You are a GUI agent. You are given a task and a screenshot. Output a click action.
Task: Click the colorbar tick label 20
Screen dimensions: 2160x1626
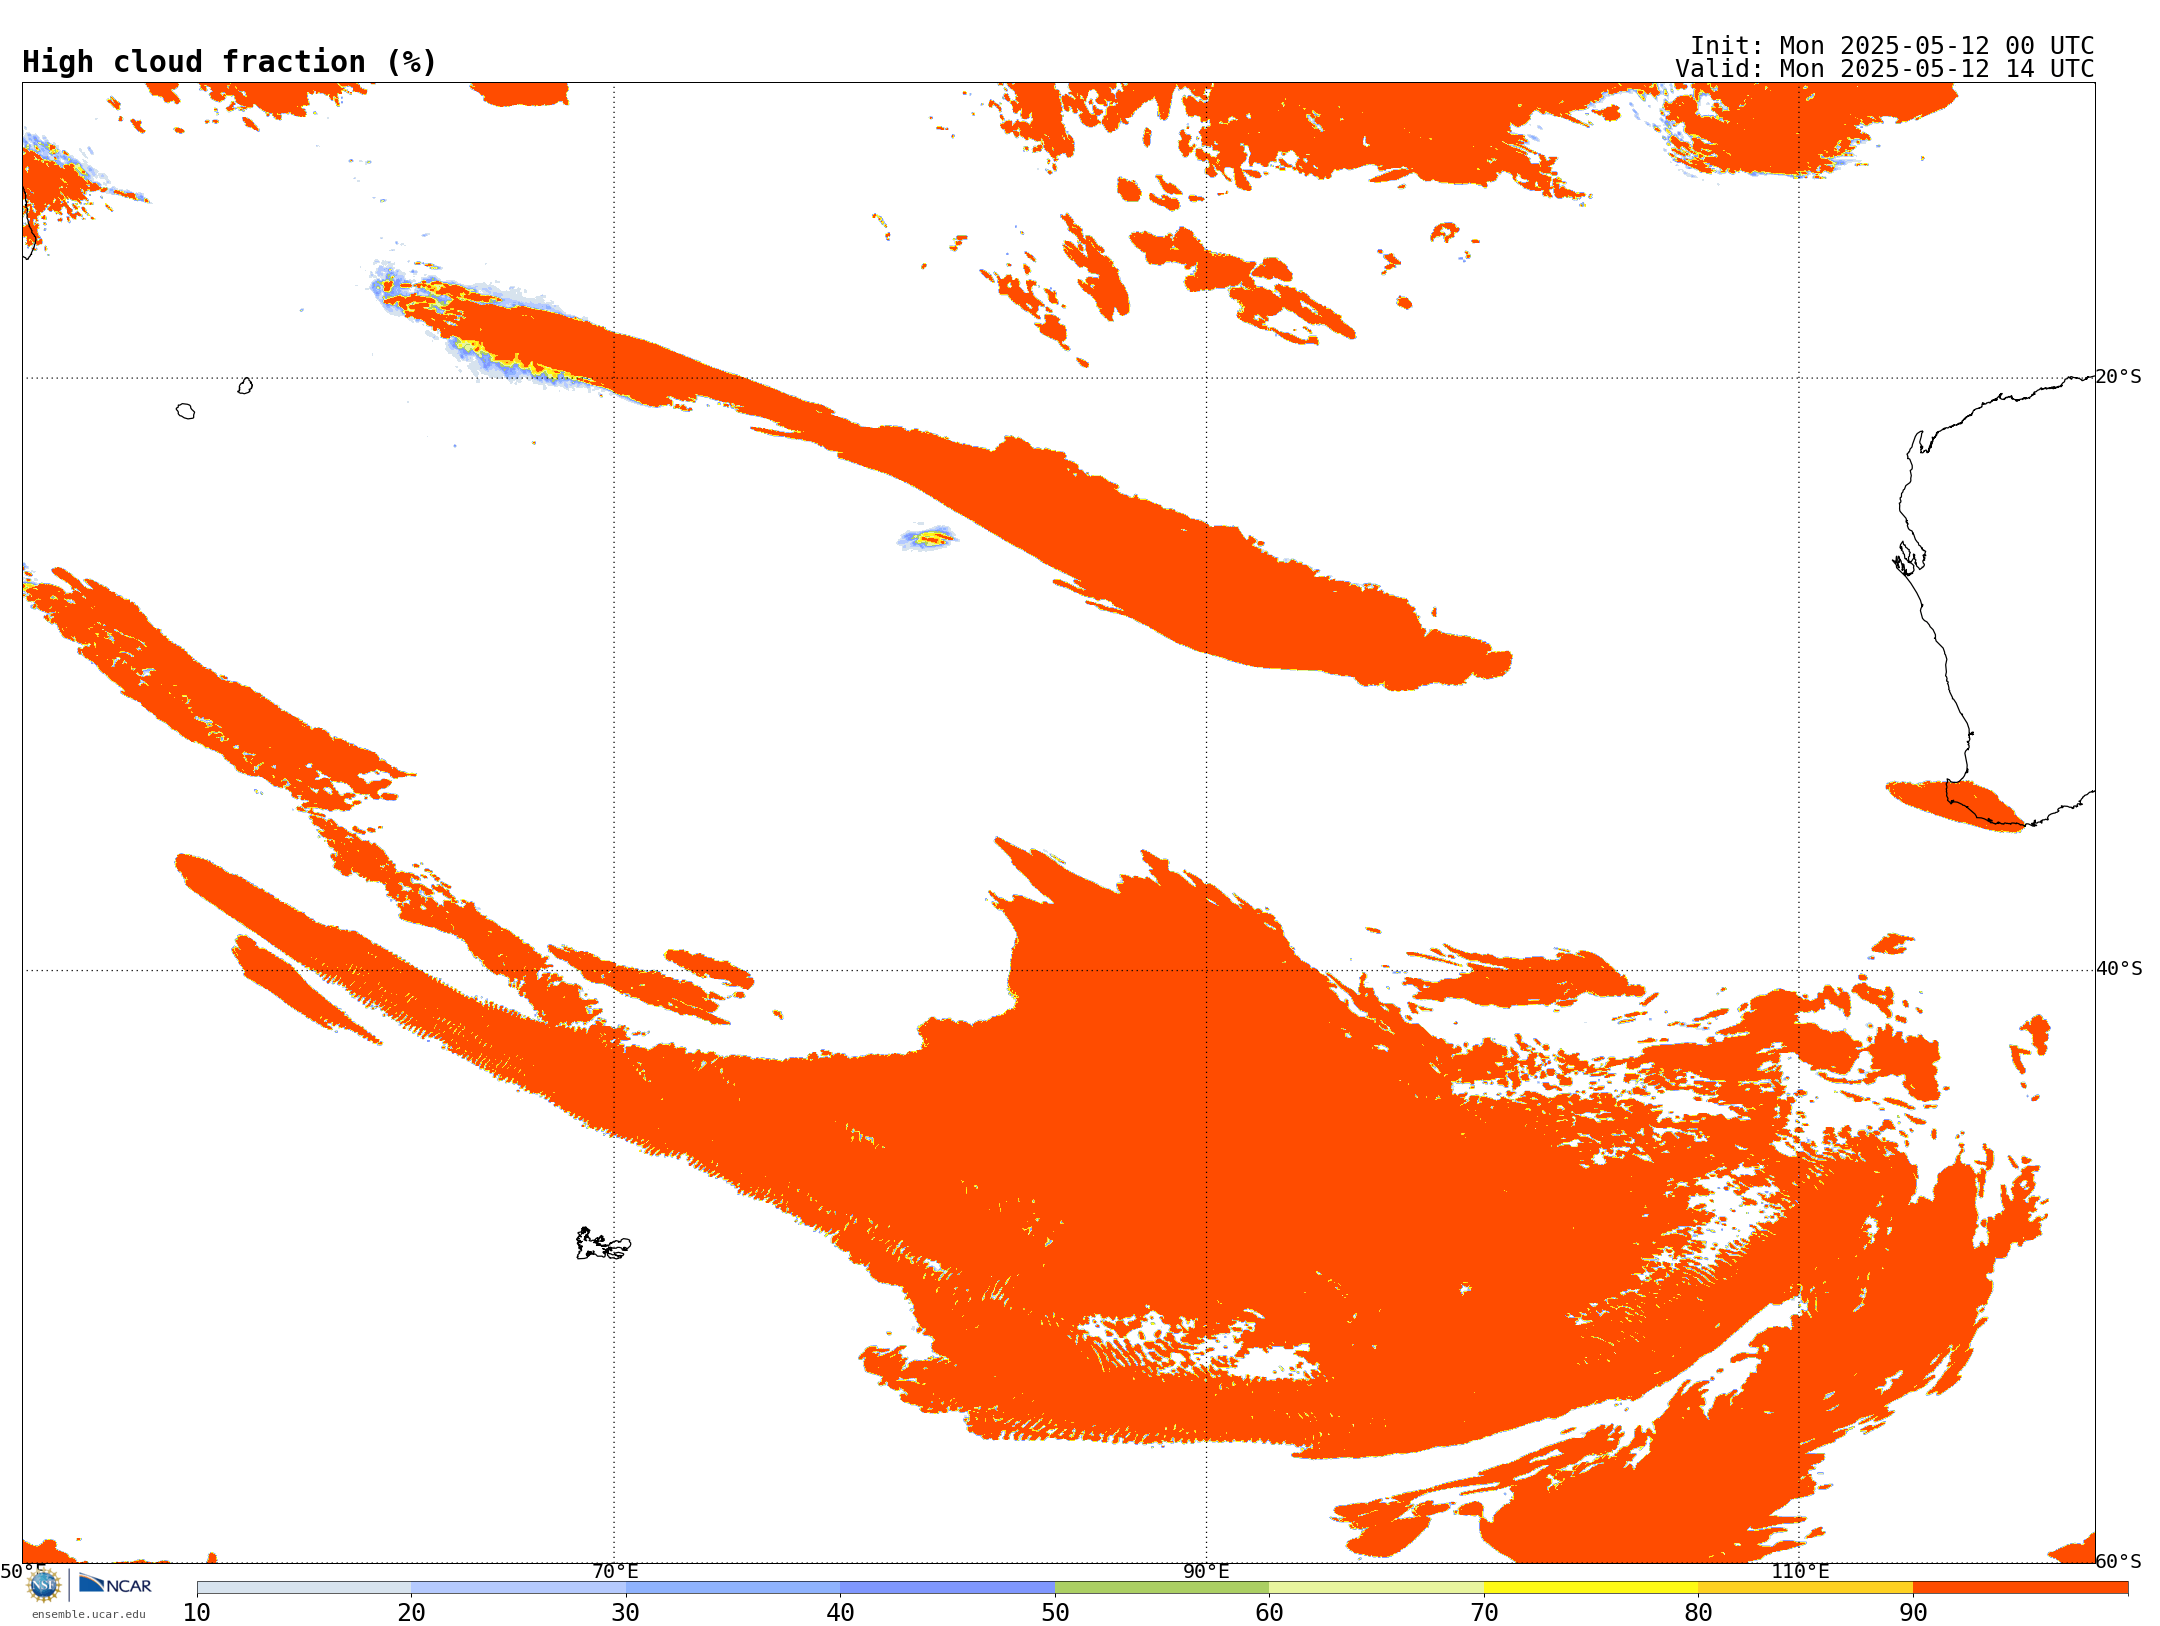pyautogui.click(x=411, y=1612)
